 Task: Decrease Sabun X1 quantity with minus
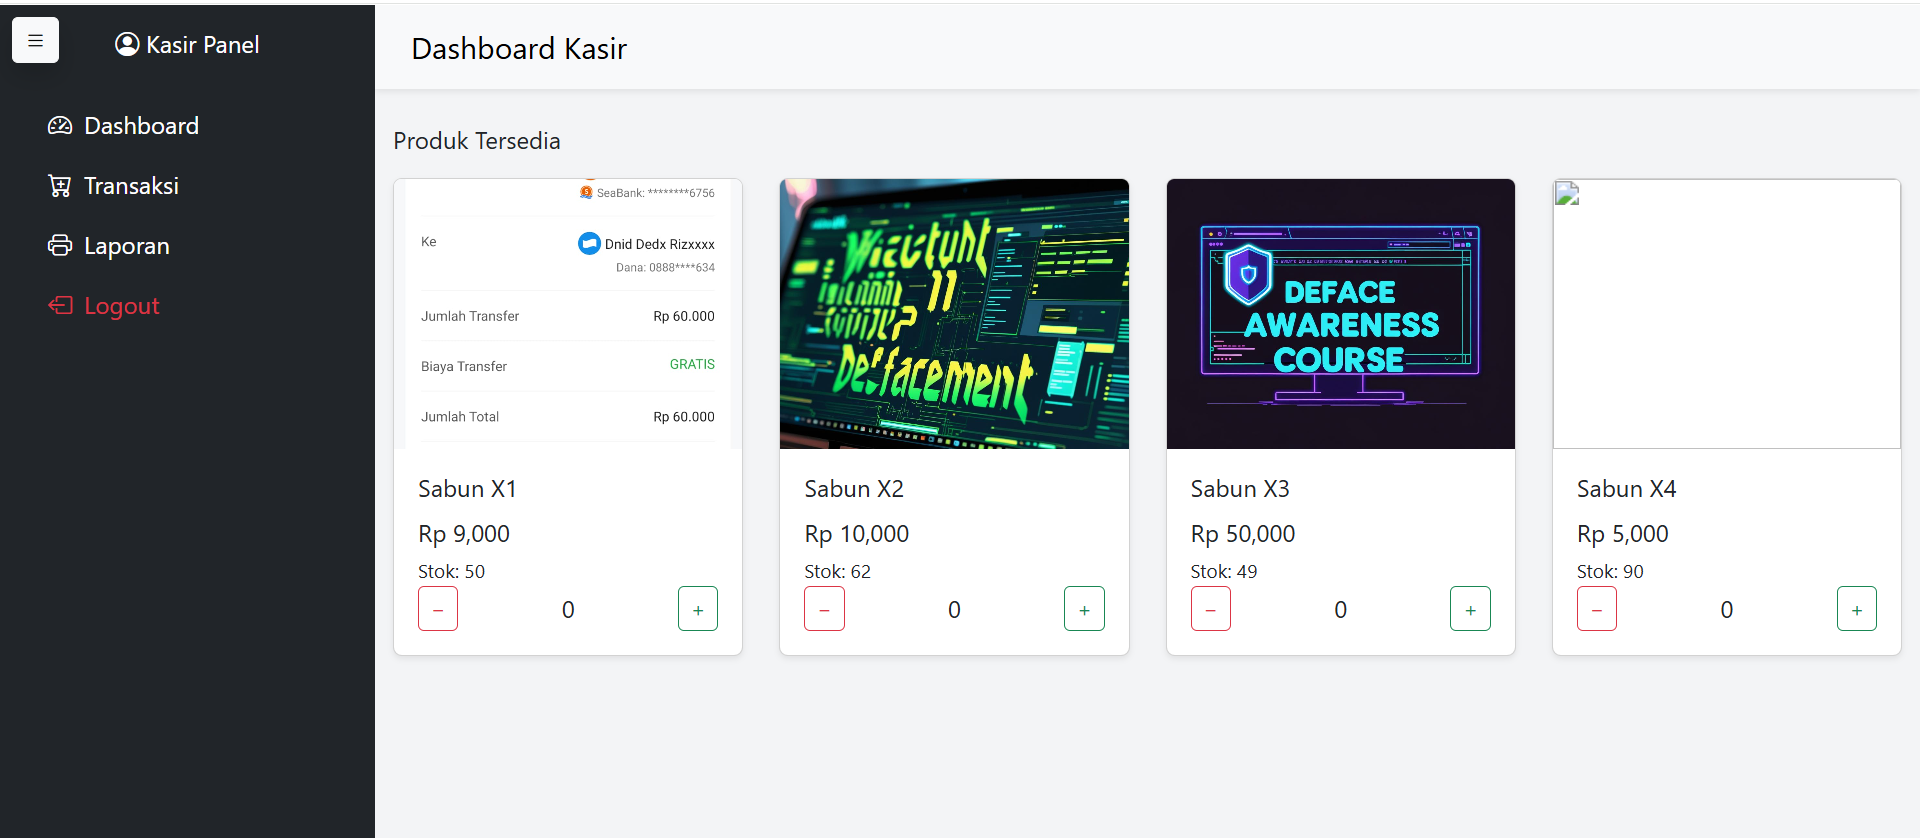click(438, 609)
